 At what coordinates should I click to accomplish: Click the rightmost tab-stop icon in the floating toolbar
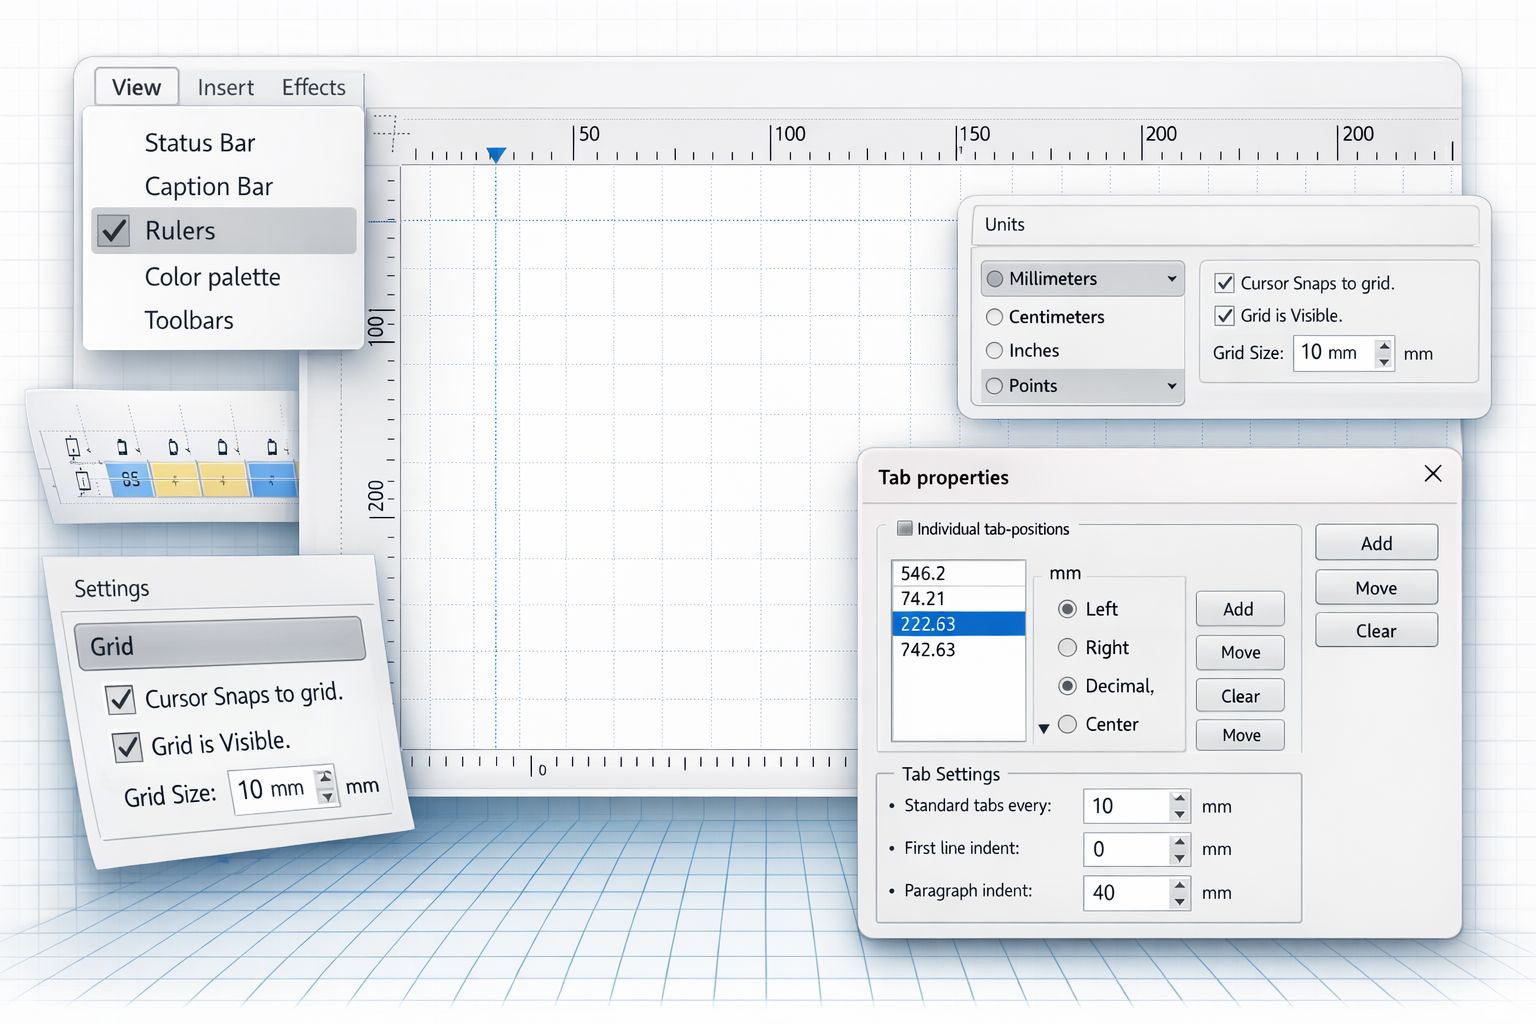point(272,447)
